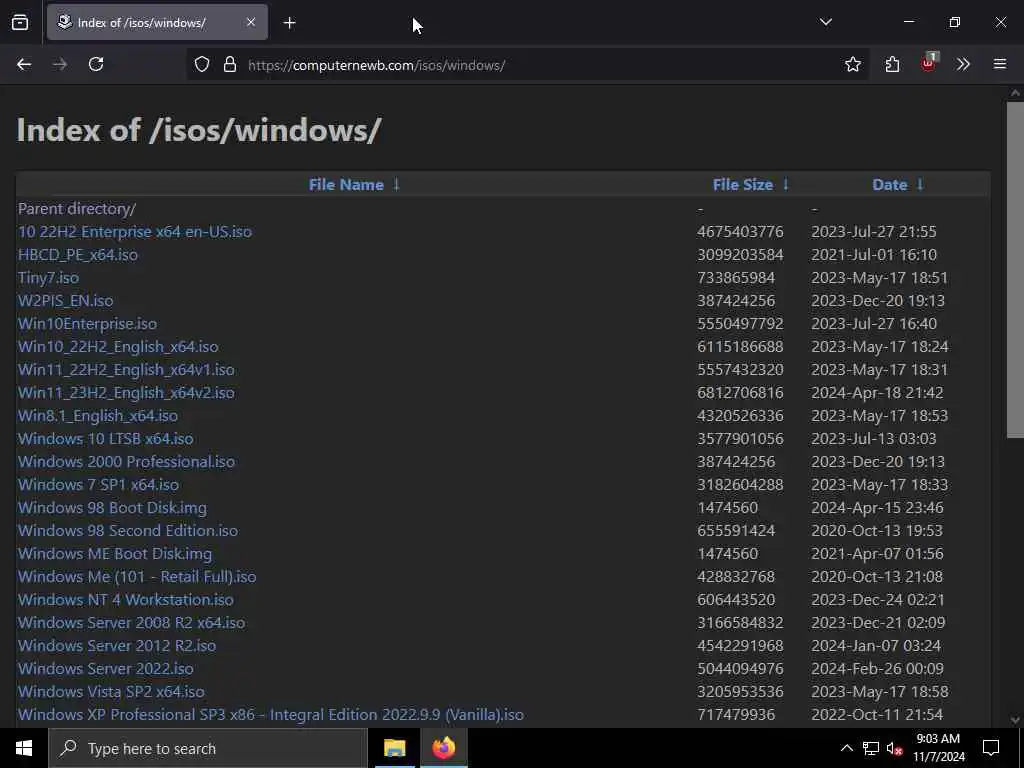
Task: Click the Firefox taskbar icon
Action: tap(443, 748)
